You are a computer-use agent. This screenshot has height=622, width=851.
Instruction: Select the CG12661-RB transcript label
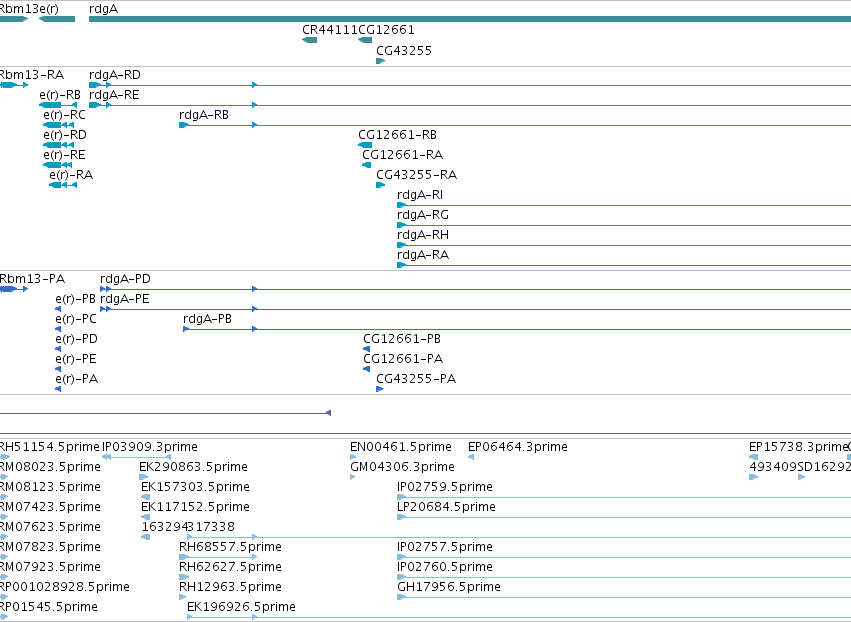(x=397, y=135)
